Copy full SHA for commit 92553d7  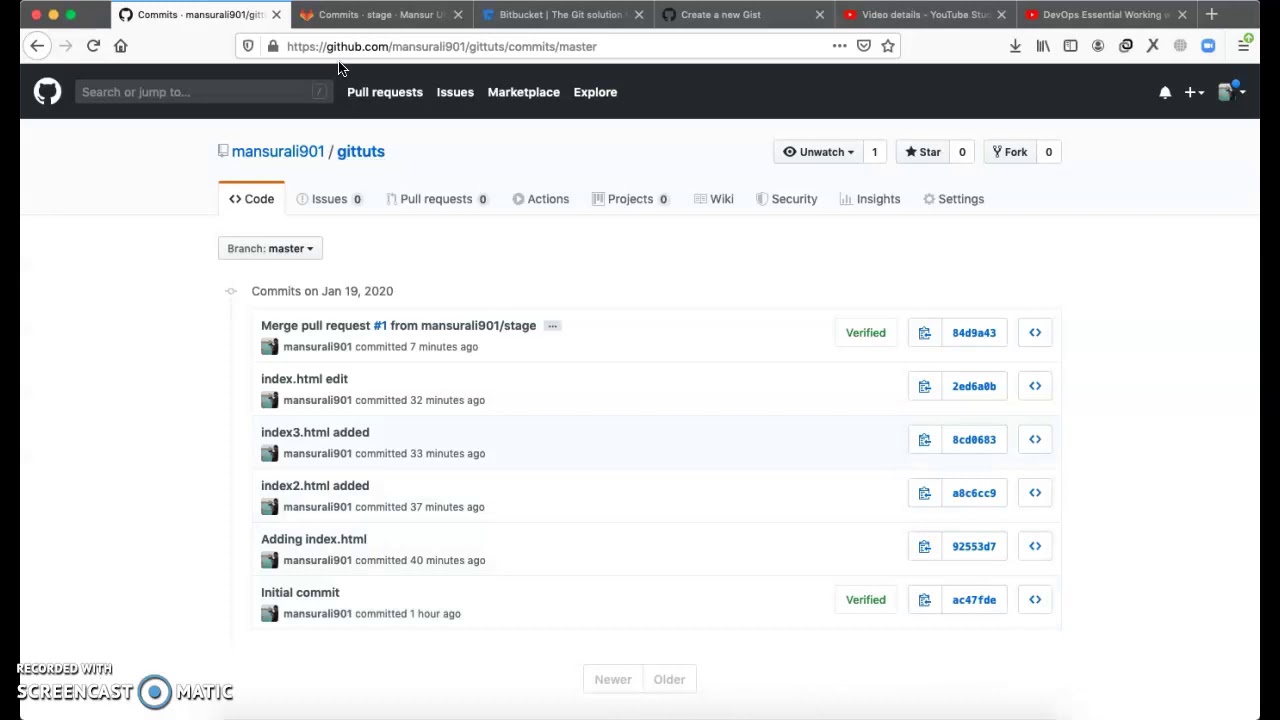click(925, 546)
